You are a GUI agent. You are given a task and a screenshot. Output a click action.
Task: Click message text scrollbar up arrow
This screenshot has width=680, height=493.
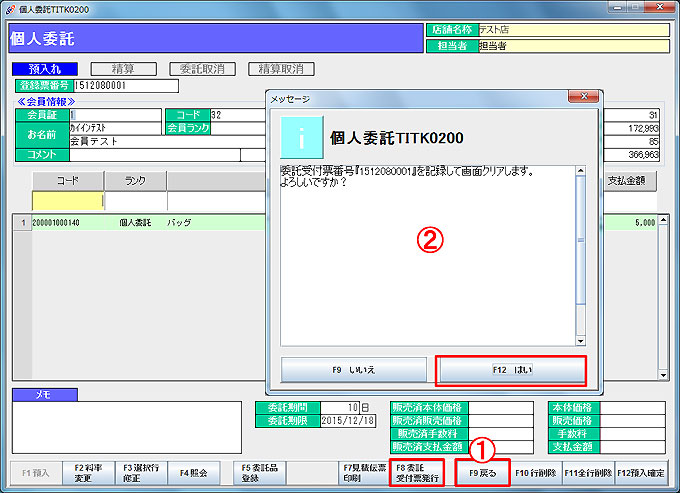click(x=580, y=171)
